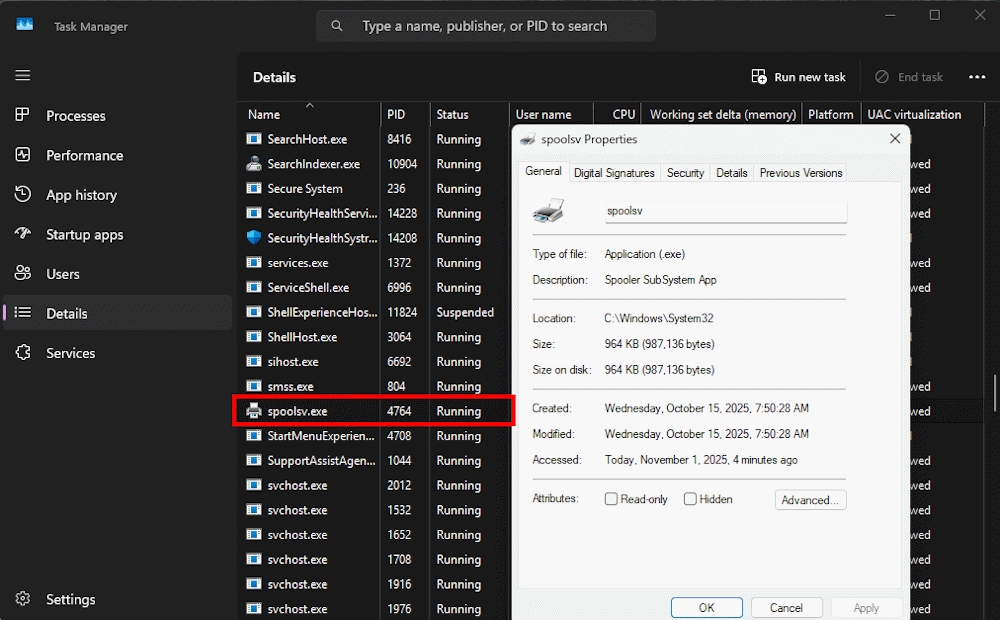
Task: Toggle the Hidden attribute checkbox
Action: click(690, 499)
